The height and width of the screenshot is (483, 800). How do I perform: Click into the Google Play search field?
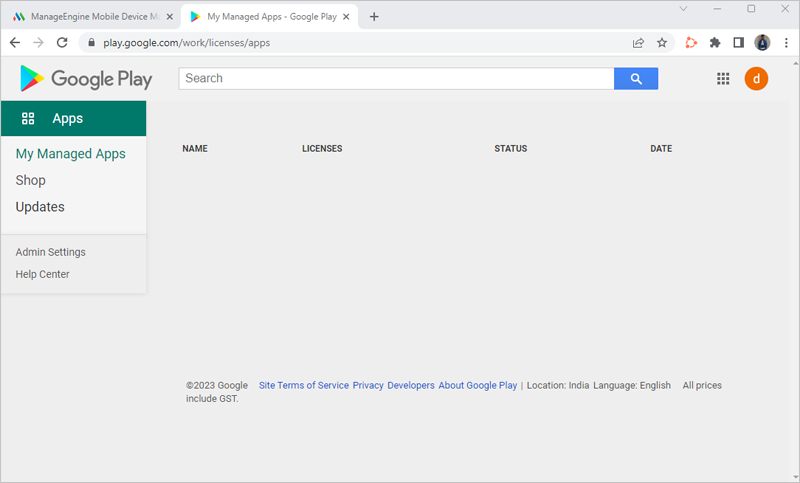coord(395,79)
